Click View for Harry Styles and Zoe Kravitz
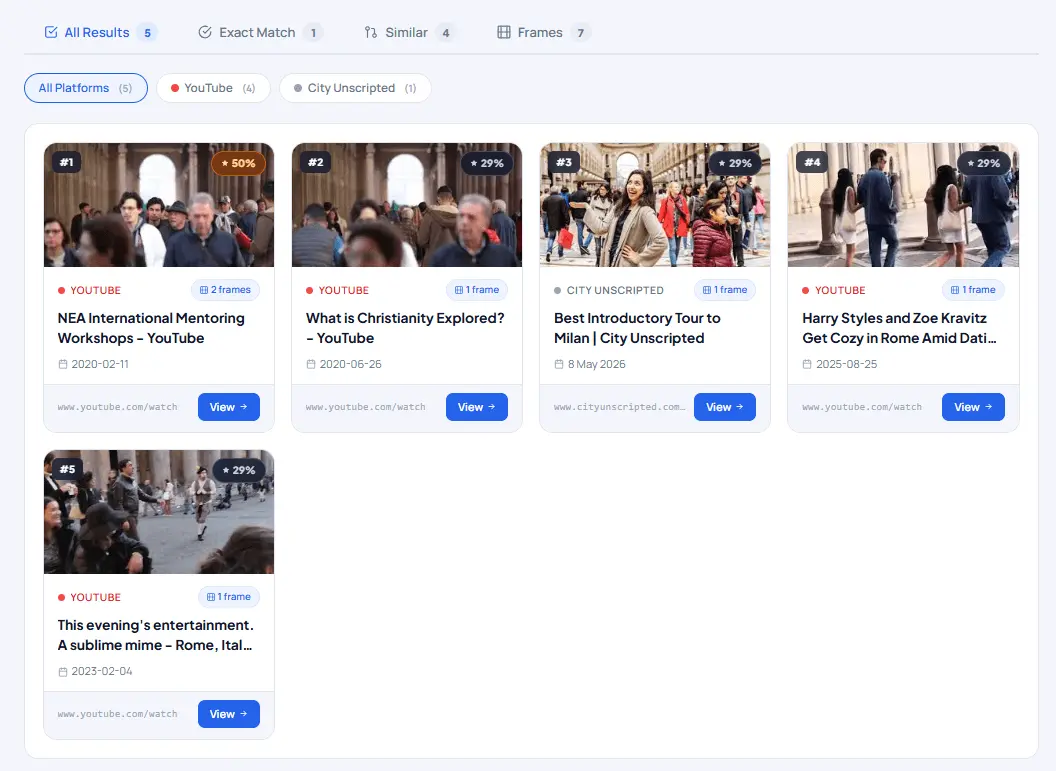1056x771 pixels. pos(973,407)
